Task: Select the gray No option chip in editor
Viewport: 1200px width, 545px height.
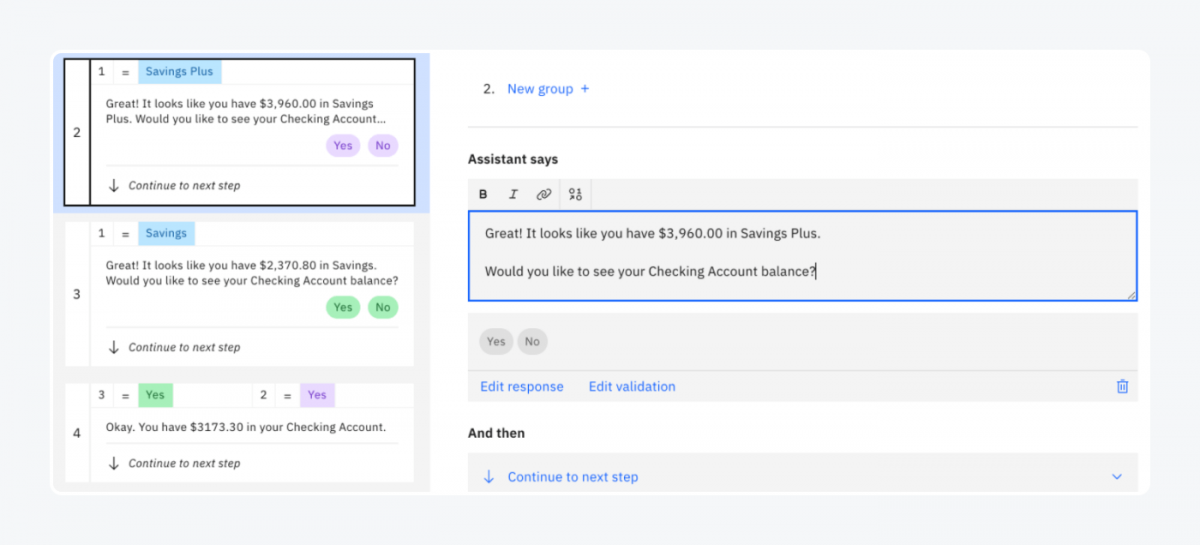Action: [x=532, y=342]
